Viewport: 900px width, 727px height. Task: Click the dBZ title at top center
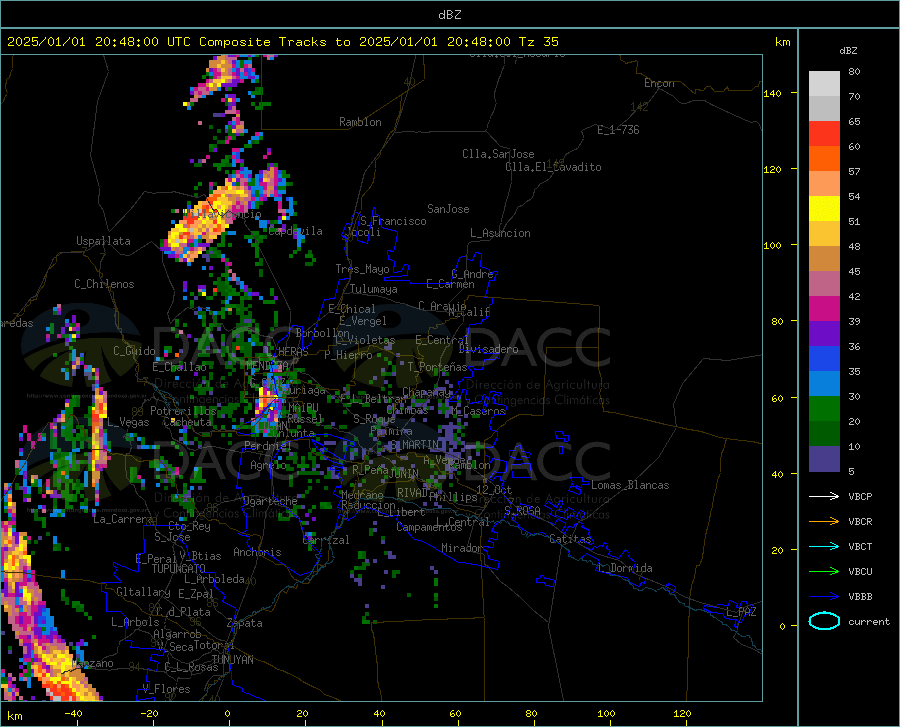pyautogui.click(x=449, y=15)
